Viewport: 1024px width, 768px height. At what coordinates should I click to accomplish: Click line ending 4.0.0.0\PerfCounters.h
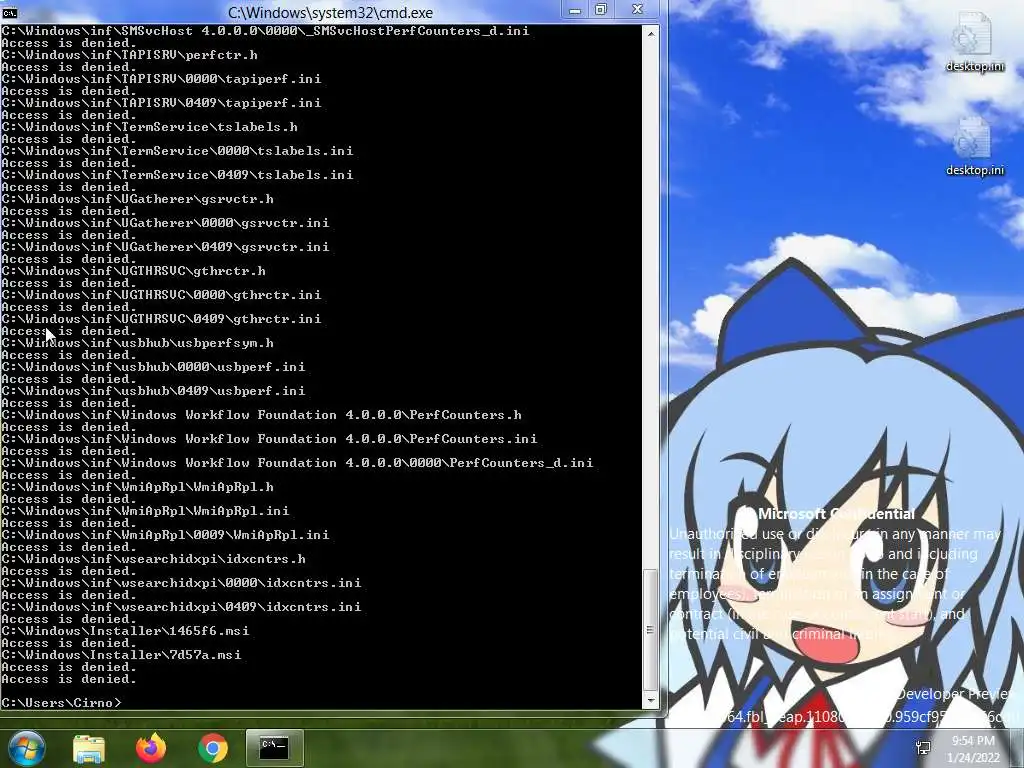point(261,415)
